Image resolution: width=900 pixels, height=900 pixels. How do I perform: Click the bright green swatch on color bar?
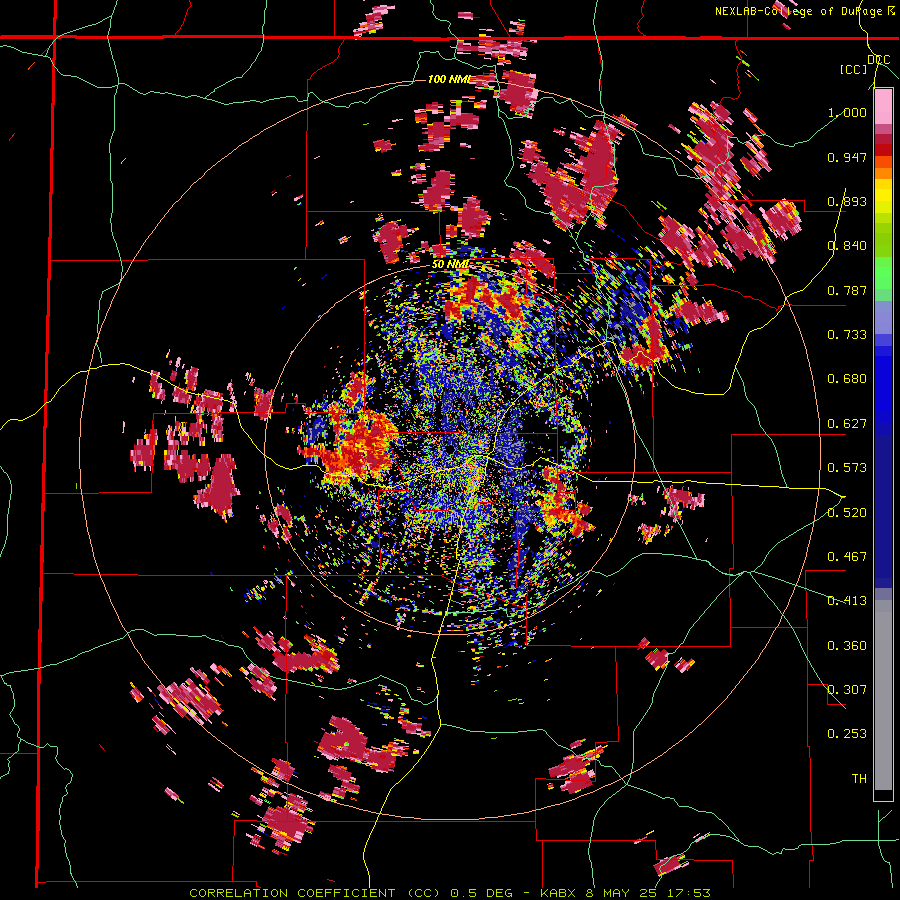883,274
